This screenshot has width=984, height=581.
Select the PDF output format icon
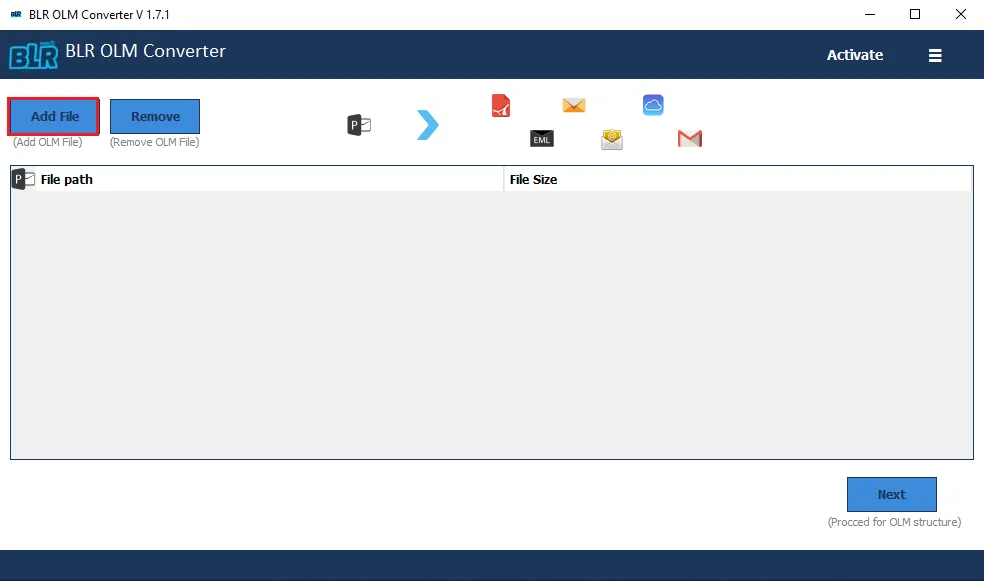click(x=500, y=105)
